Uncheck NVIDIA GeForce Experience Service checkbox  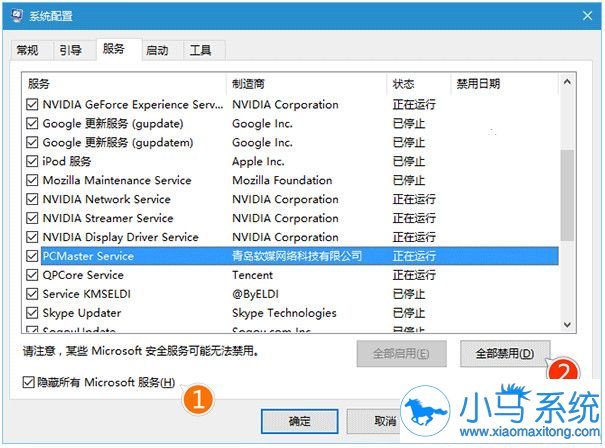tap(32, 105)
